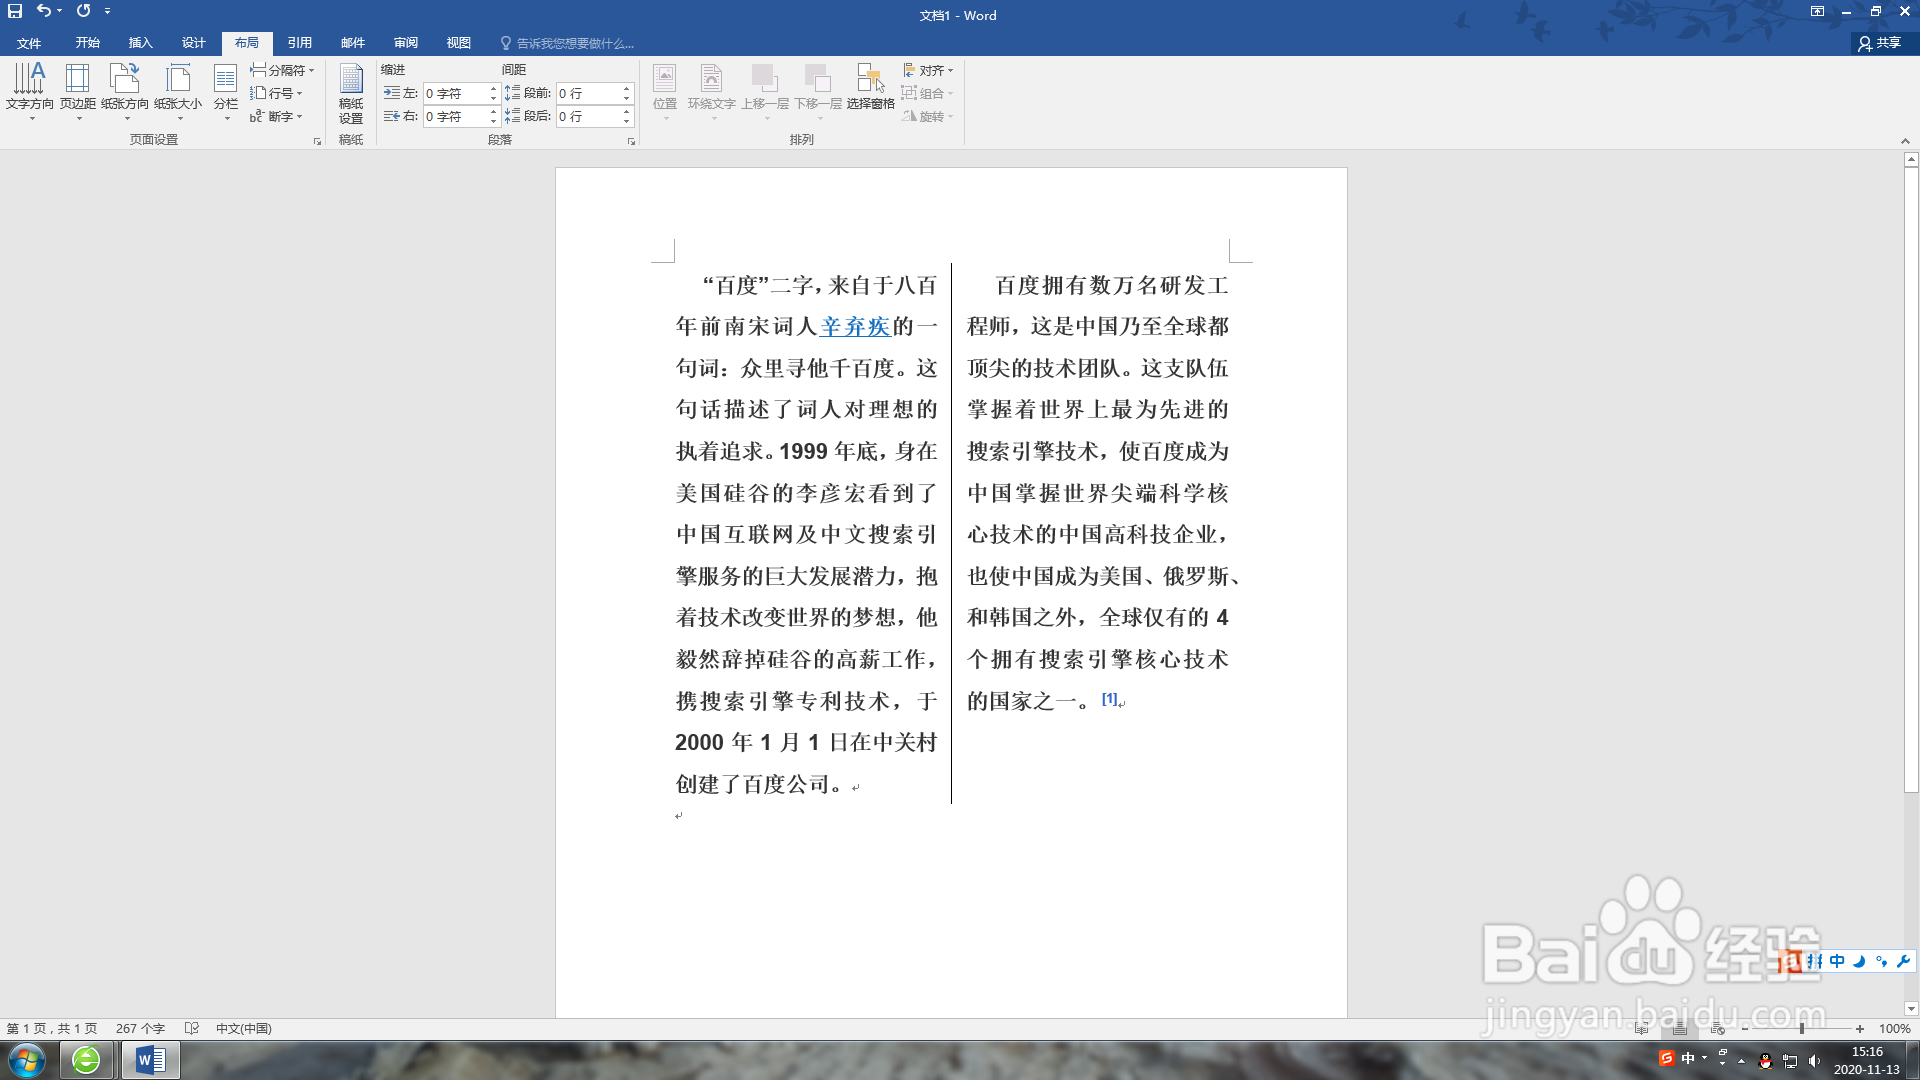The width and height of the screenshot is (1930, 1080).
Task: Switch to the 审阅 Review tab
Action: [406, 43]
